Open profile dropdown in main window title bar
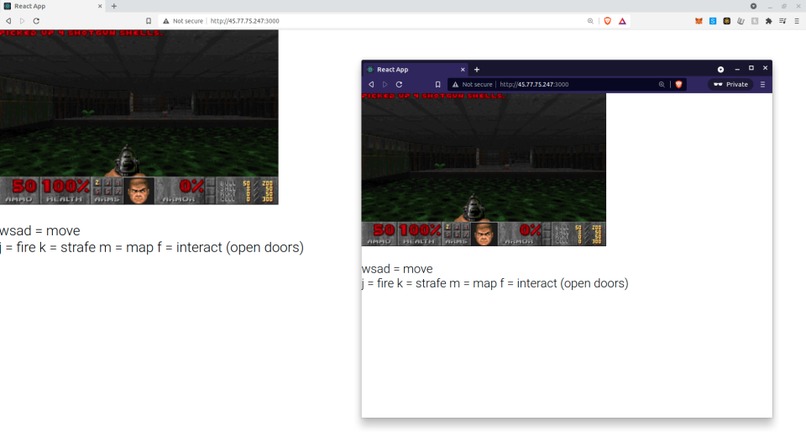This screenshot has height=437, width=806. (x=753, y=6)
